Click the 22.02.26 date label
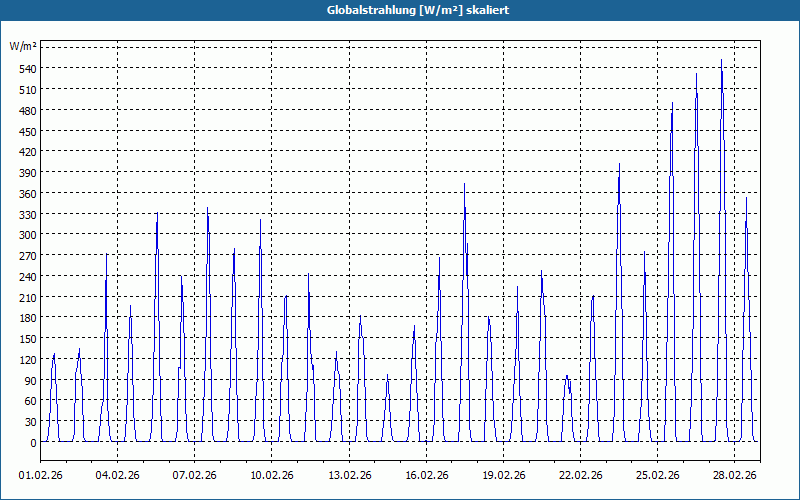 [x=581, y=476]
